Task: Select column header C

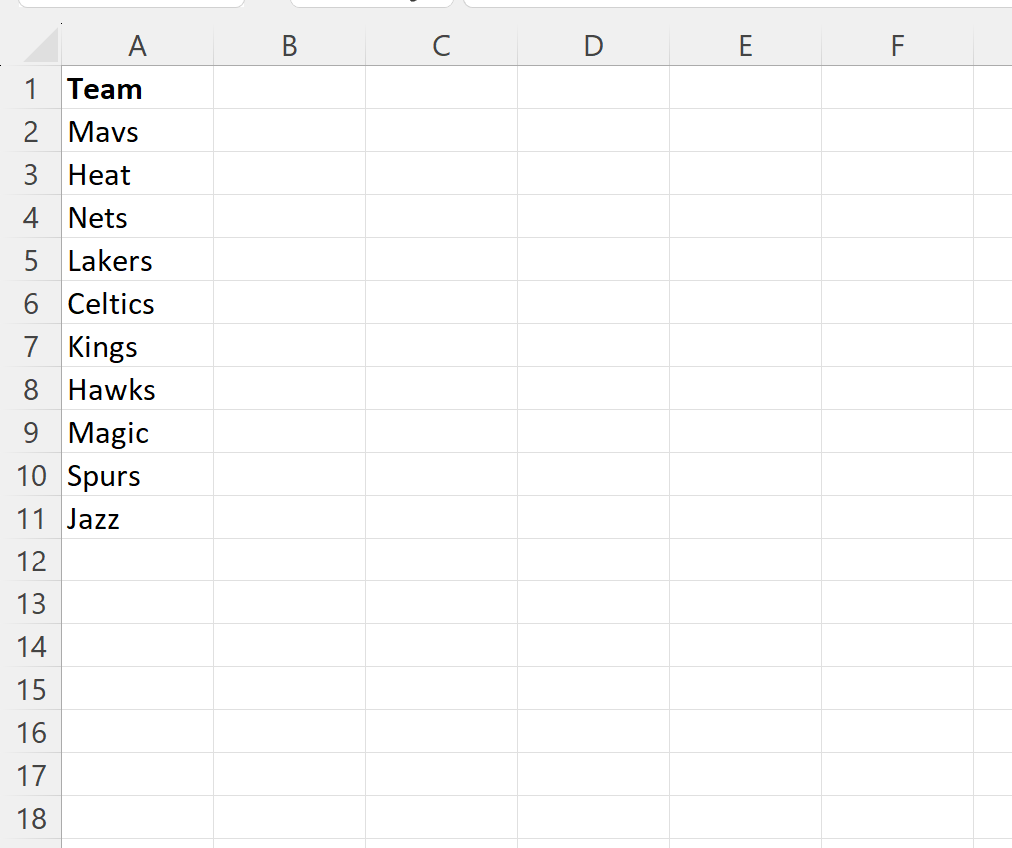Action: [x=441, y=45]
